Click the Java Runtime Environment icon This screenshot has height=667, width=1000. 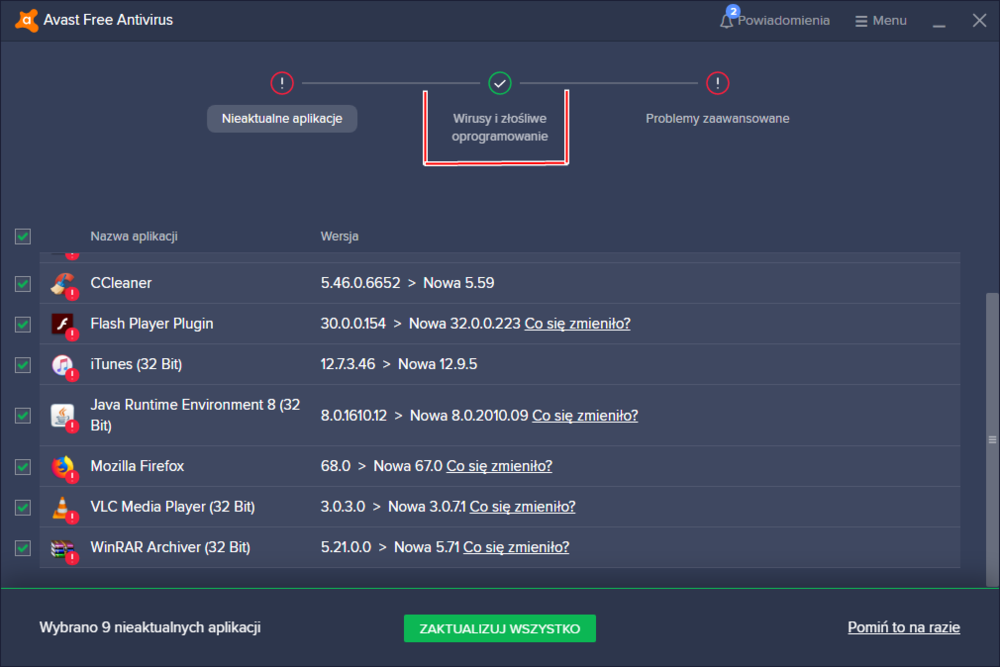63,417
